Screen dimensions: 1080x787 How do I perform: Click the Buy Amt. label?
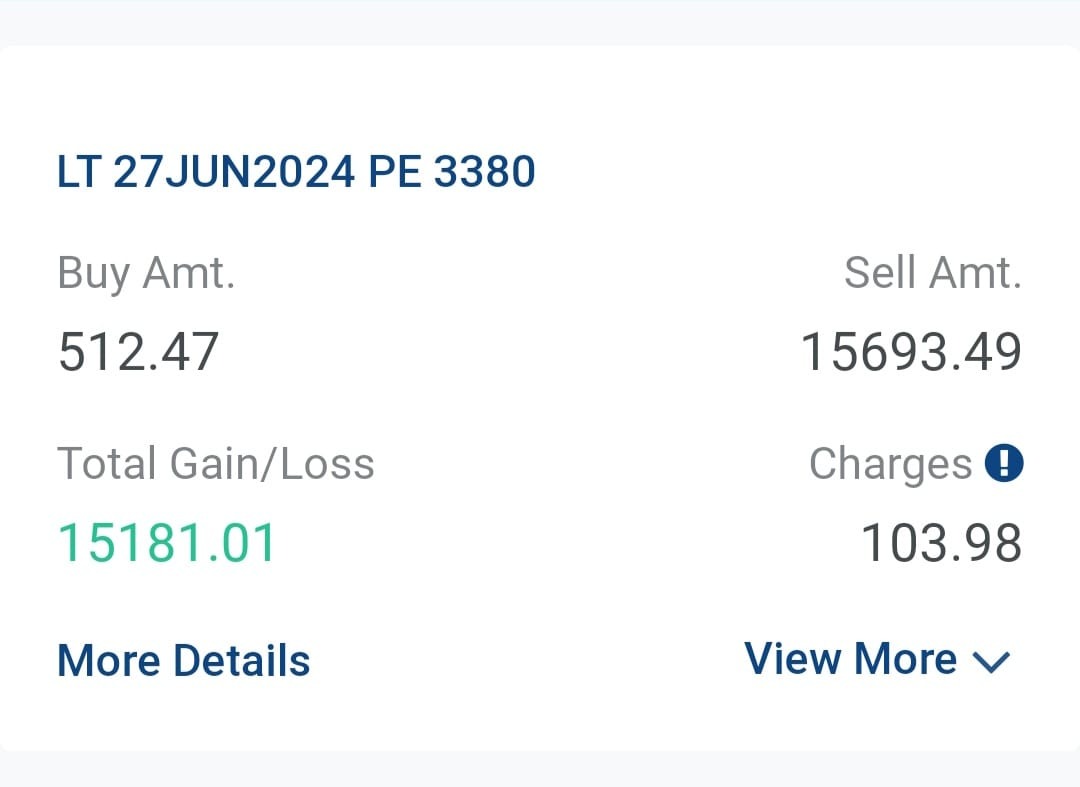pyautogui.click(x=146, y=272)
